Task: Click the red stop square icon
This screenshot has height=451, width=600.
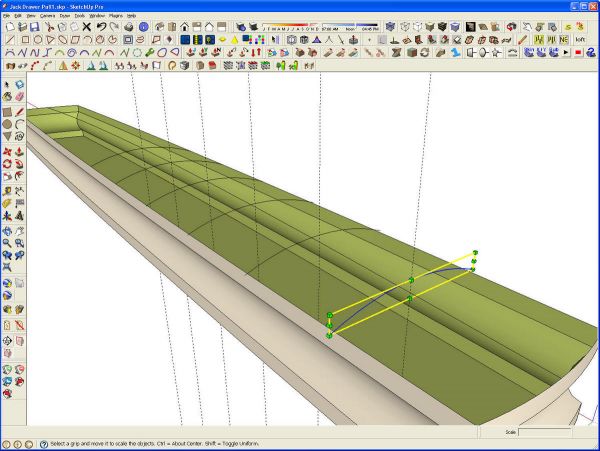Action: click(578, 52)
